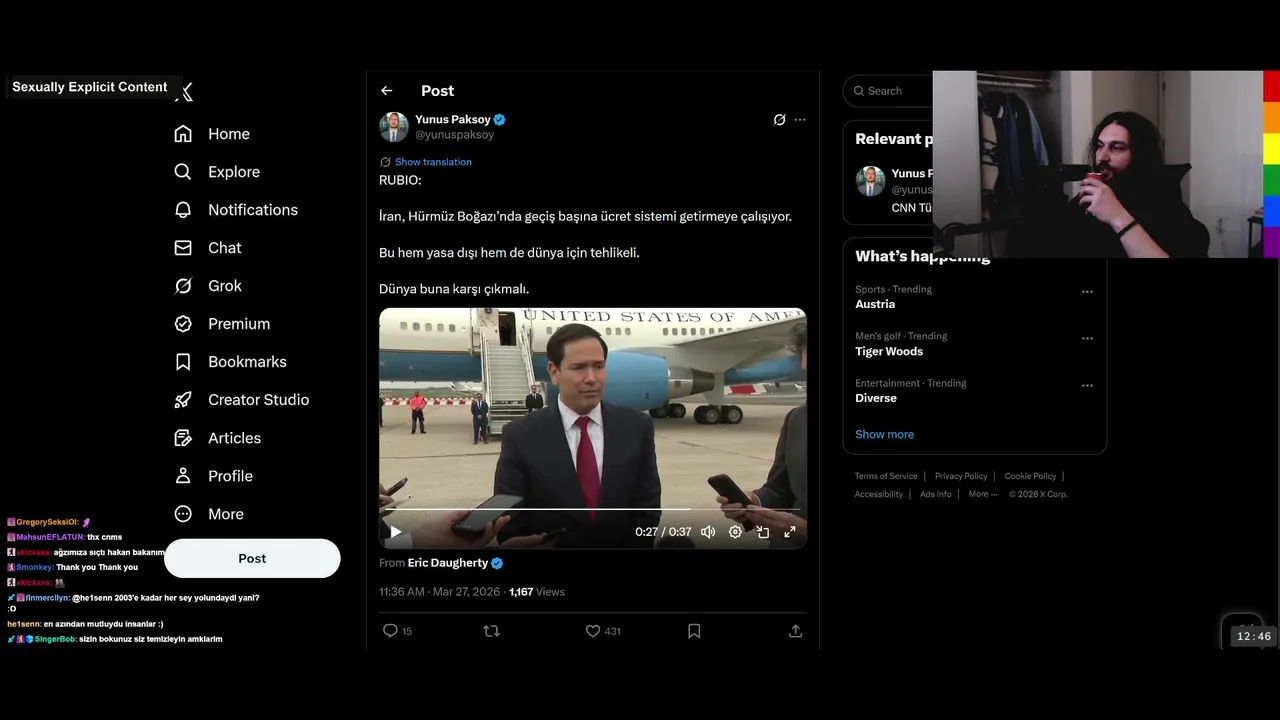Mute the video sound
The height and width of the screenshot is (720, 1280).
pyautogui.click(x=708, y=532)
